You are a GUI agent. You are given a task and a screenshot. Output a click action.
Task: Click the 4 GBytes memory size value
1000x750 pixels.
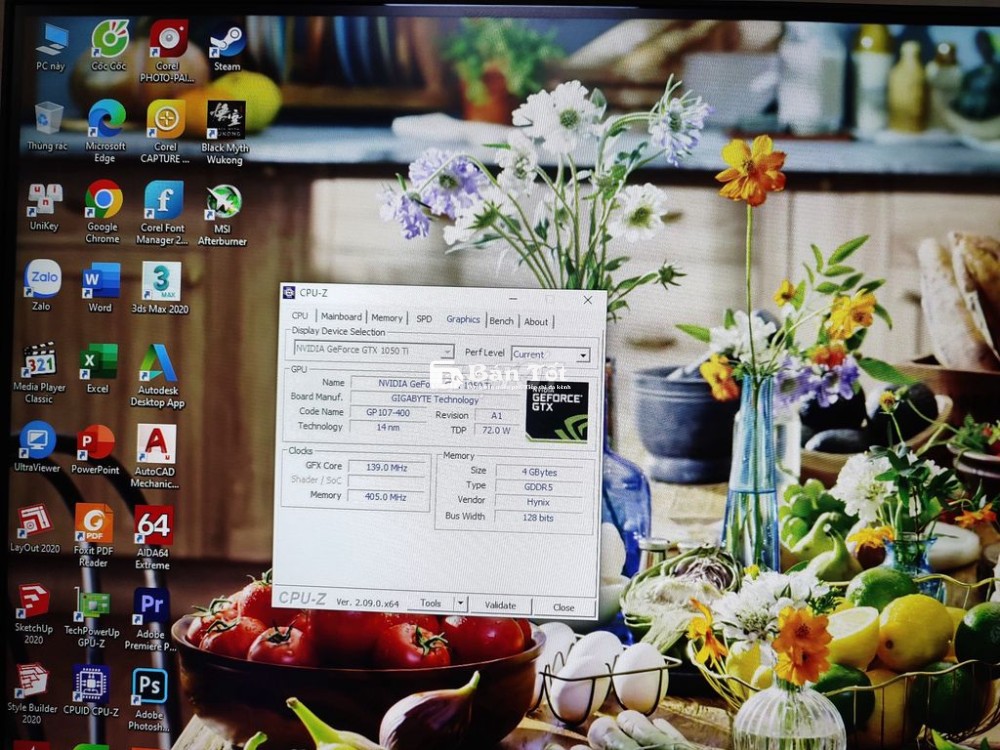540,473
